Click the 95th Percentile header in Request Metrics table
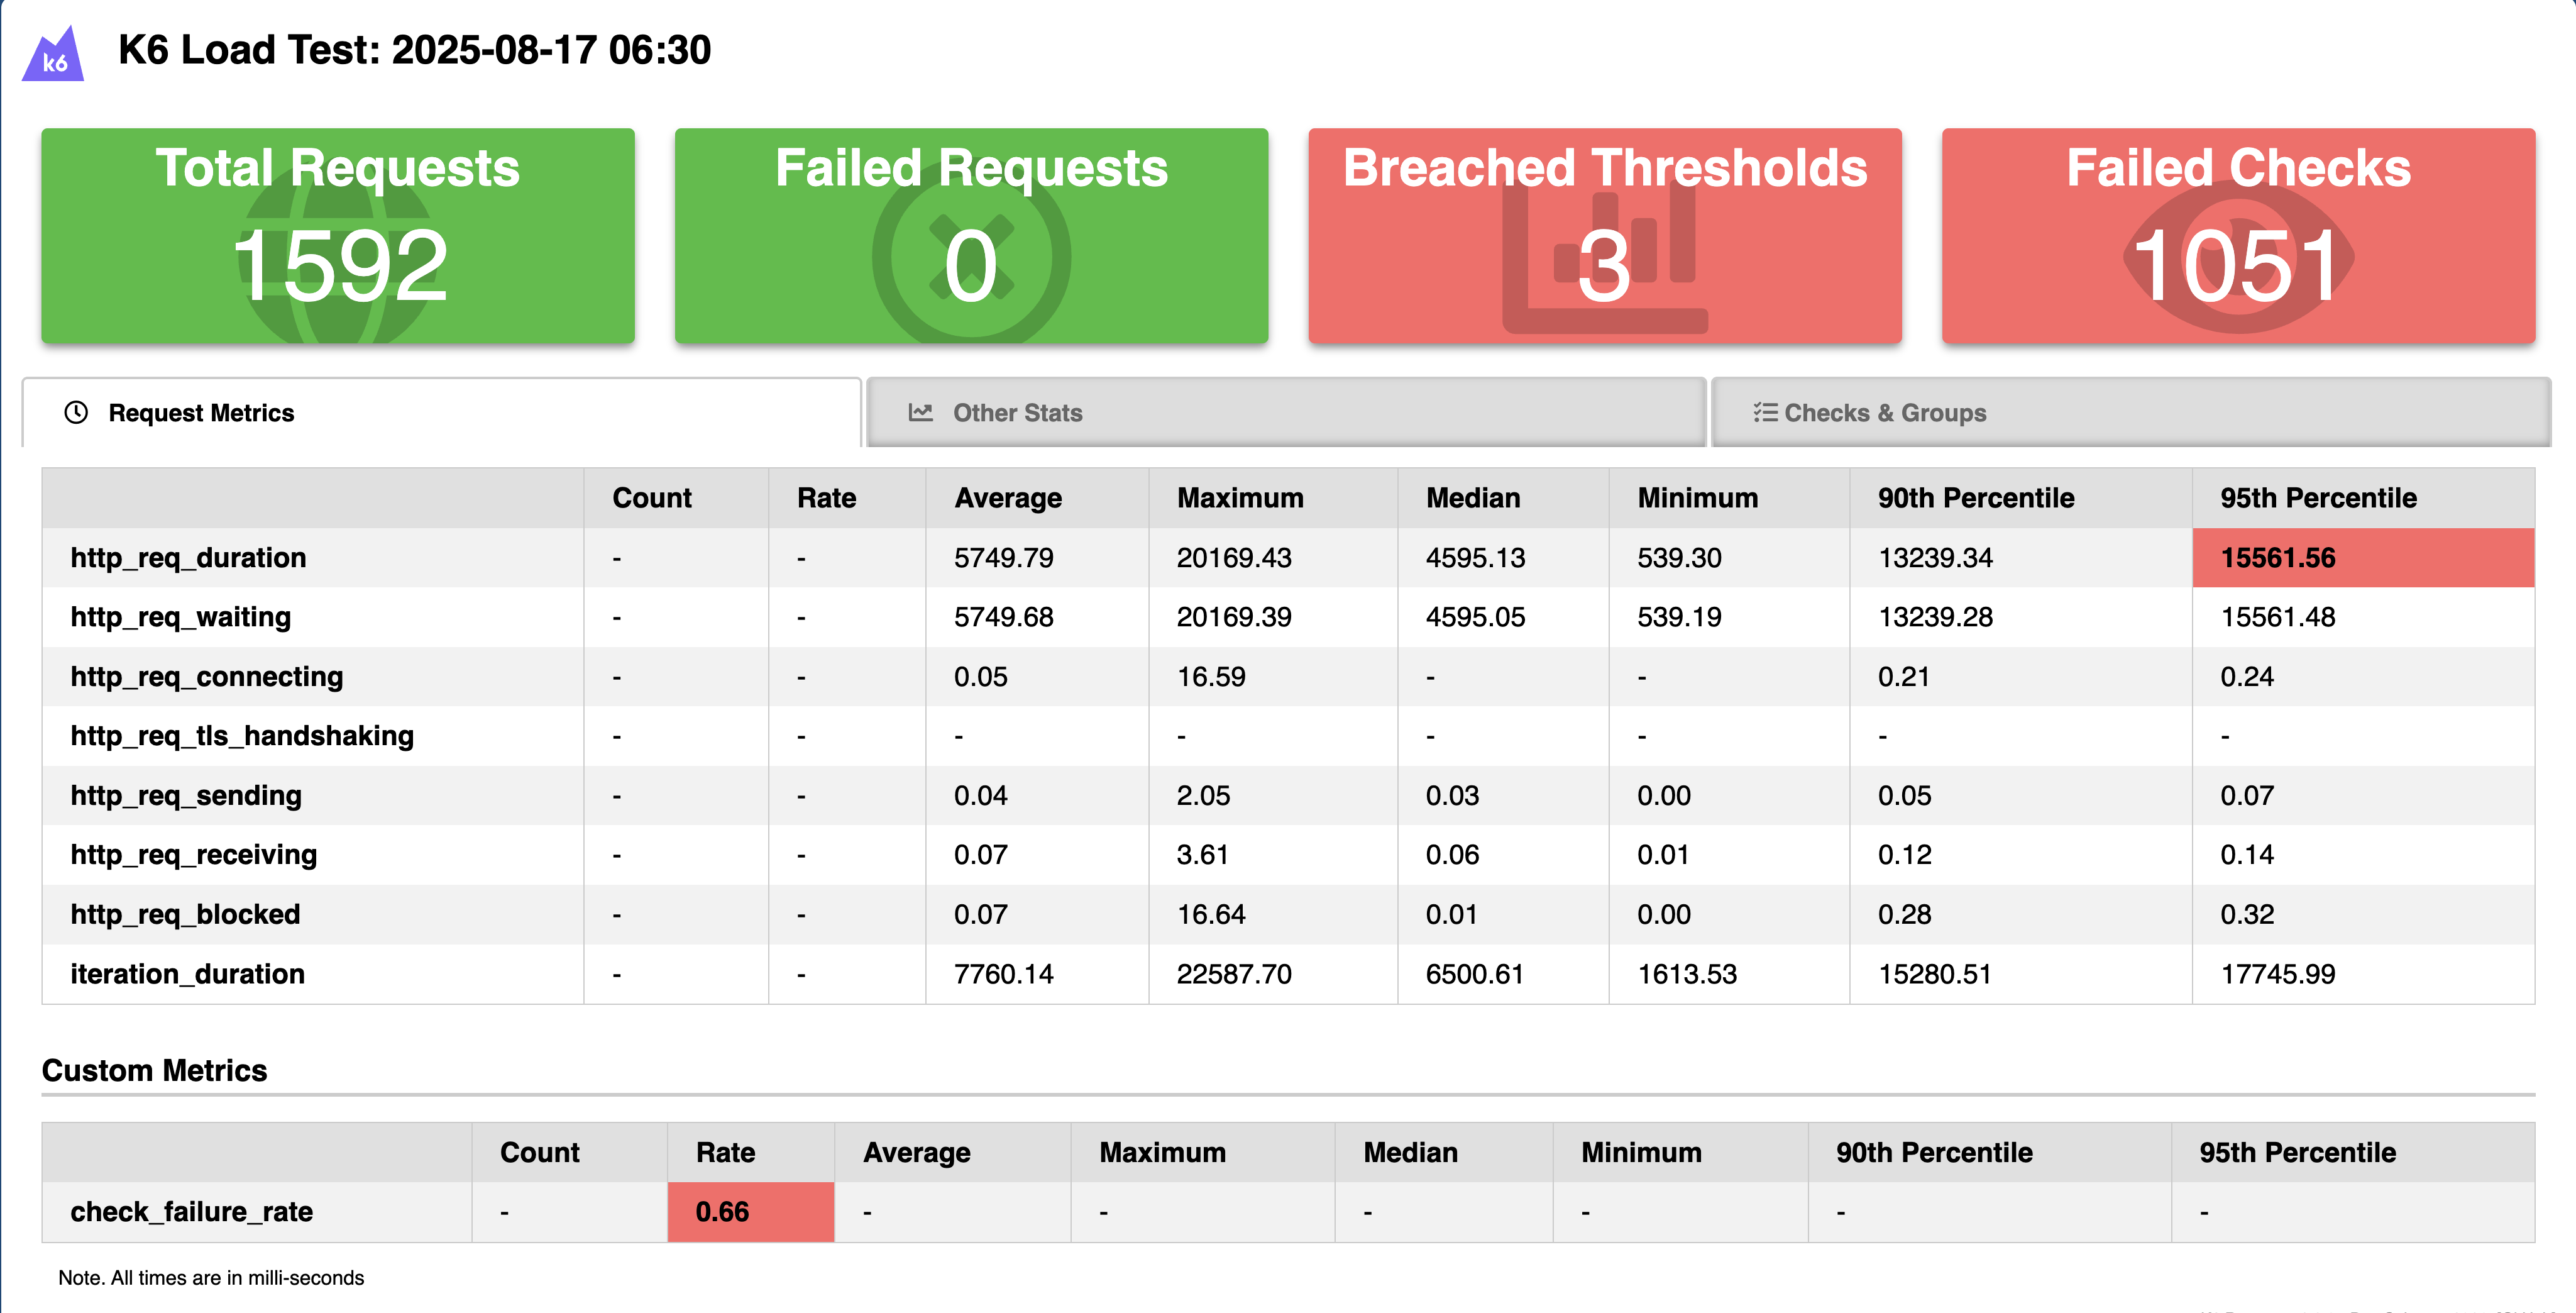Screen dimensions: 2576x1313 (2318, 498)
